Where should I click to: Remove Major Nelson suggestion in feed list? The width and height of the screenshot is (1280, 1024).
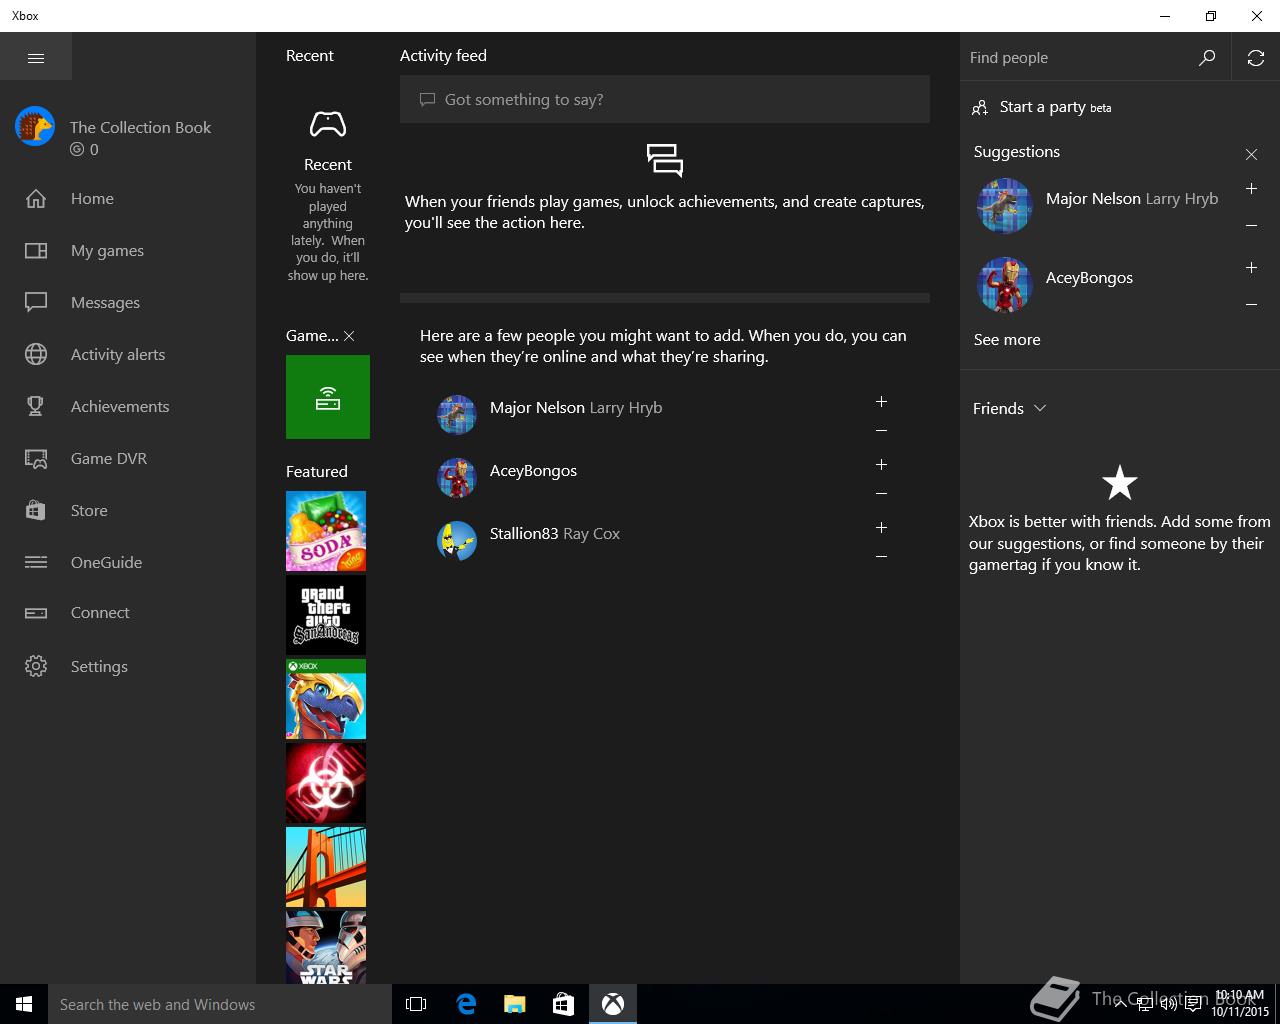[x=881, y=431]
